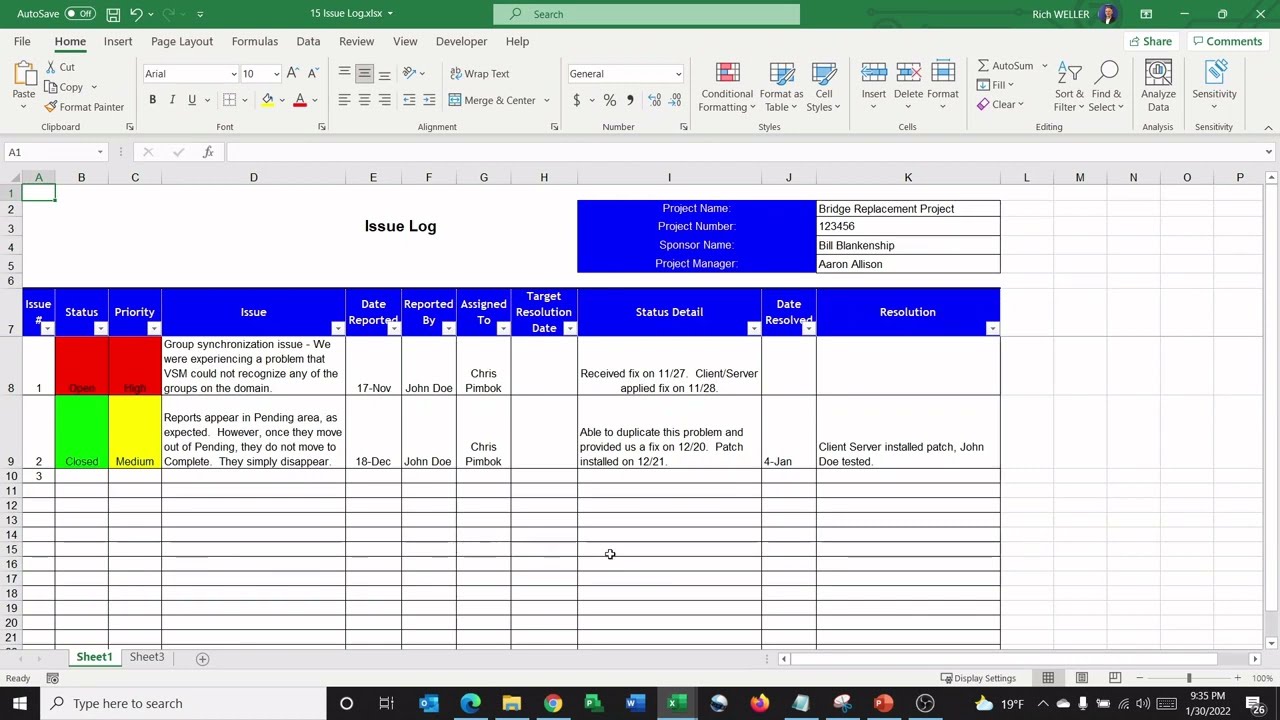Open the Resolution column filter dropdown

tap(992, 329)
